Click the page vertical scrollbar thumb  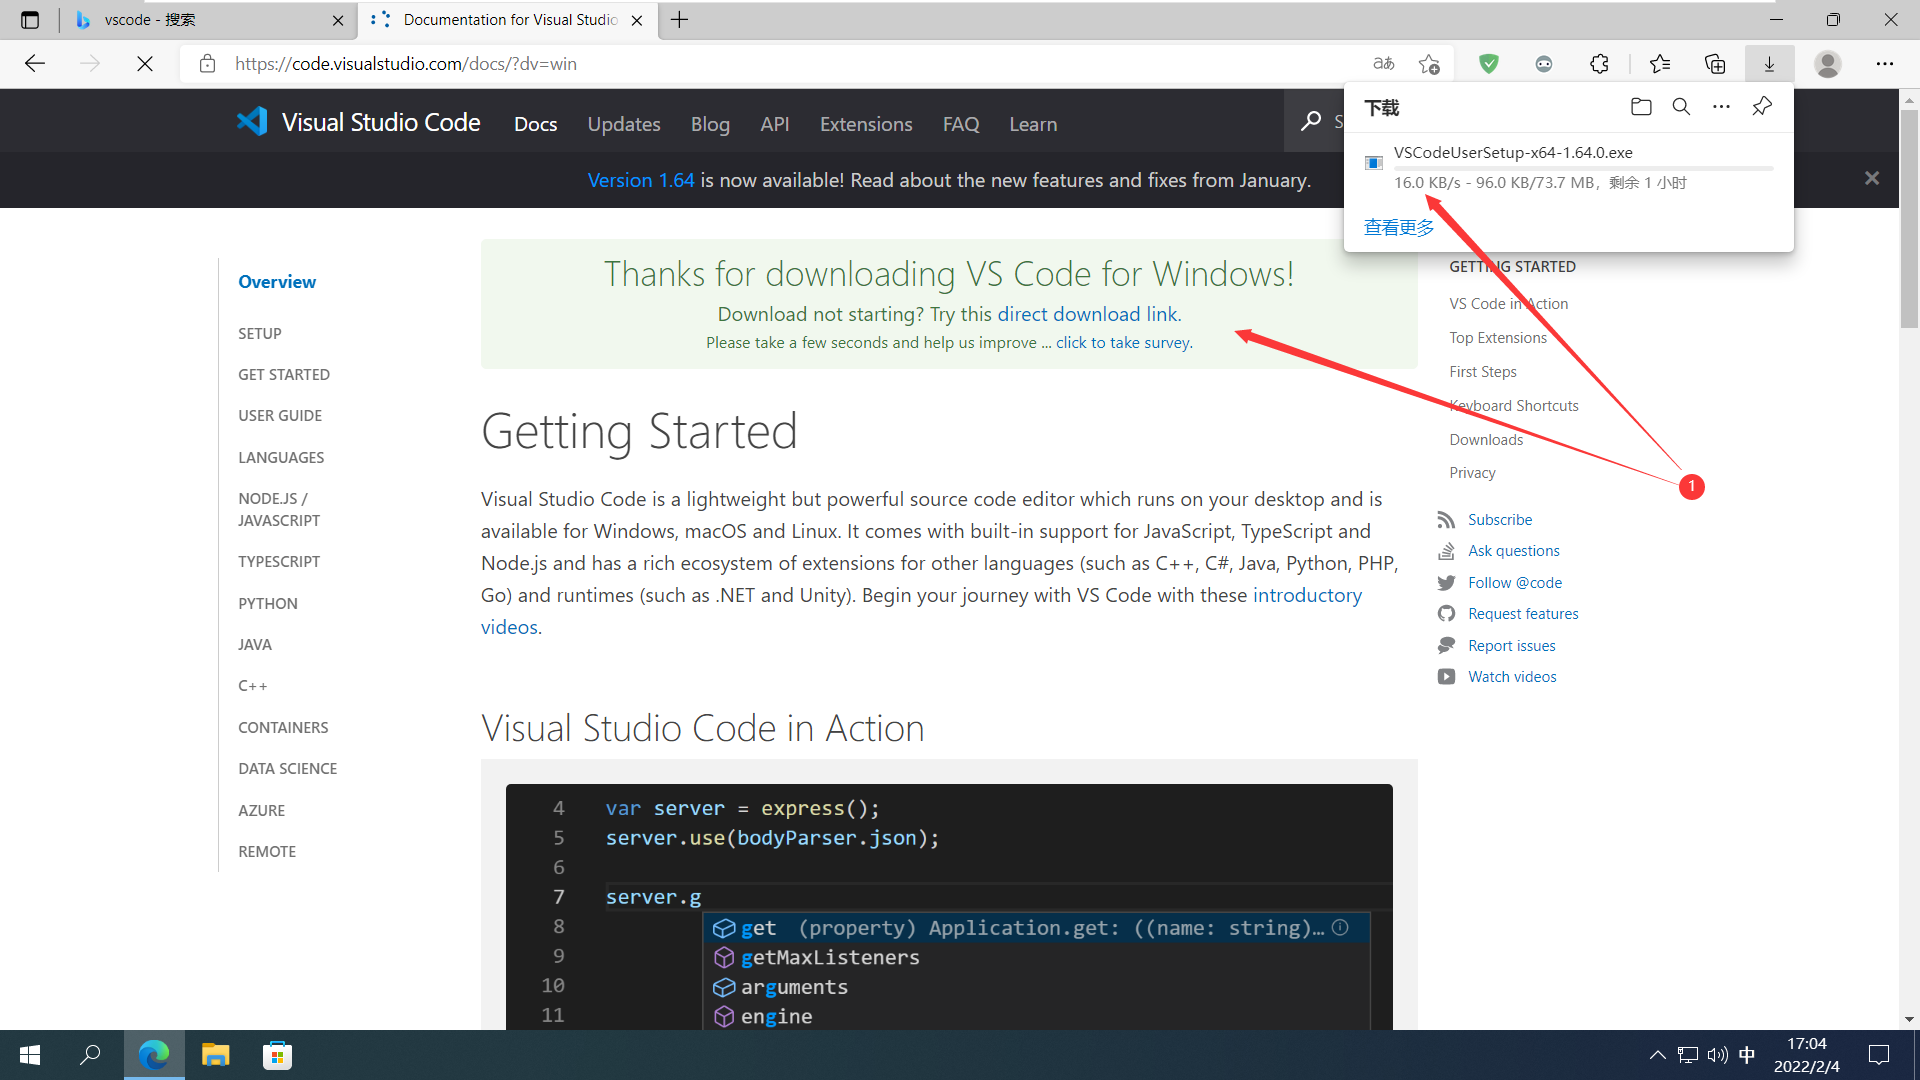[1909, 218]
